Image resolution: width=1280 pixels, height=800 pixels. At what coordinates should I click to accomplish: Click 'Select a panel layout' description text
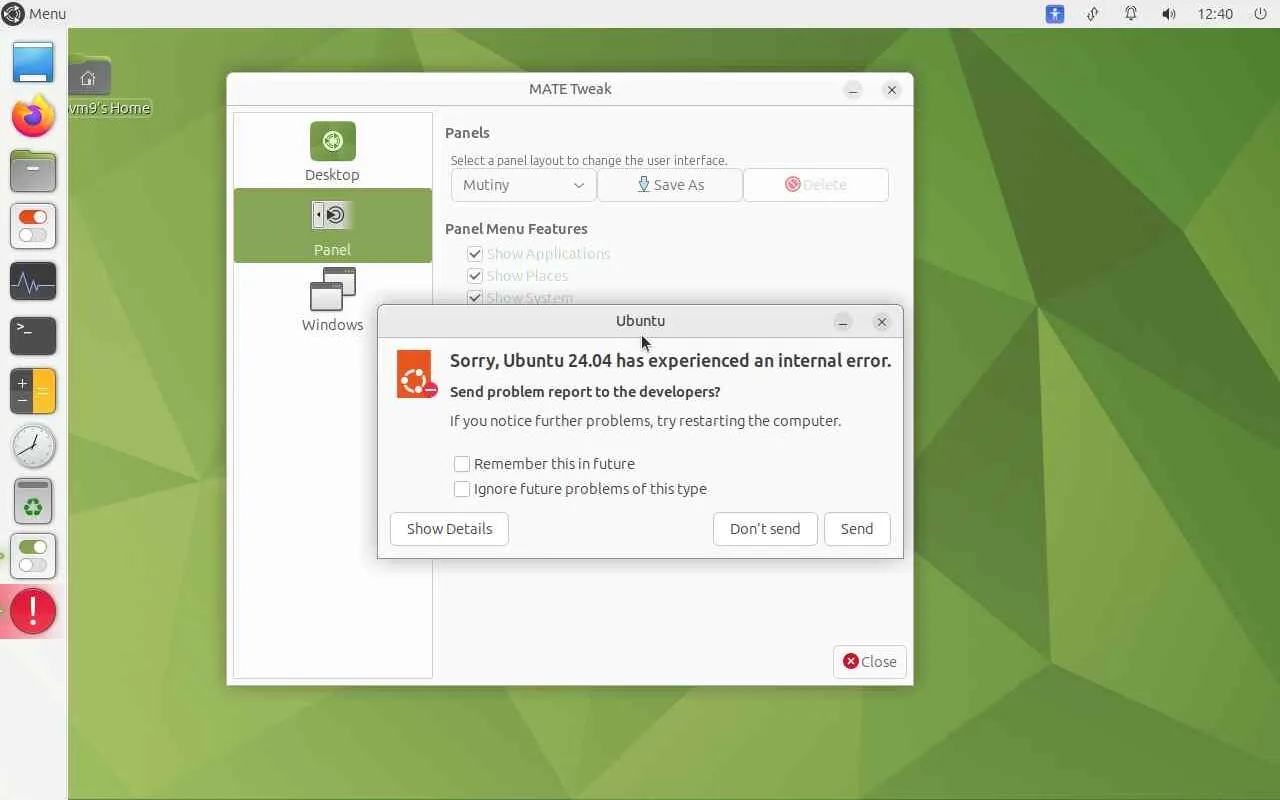tap(589, 160)
